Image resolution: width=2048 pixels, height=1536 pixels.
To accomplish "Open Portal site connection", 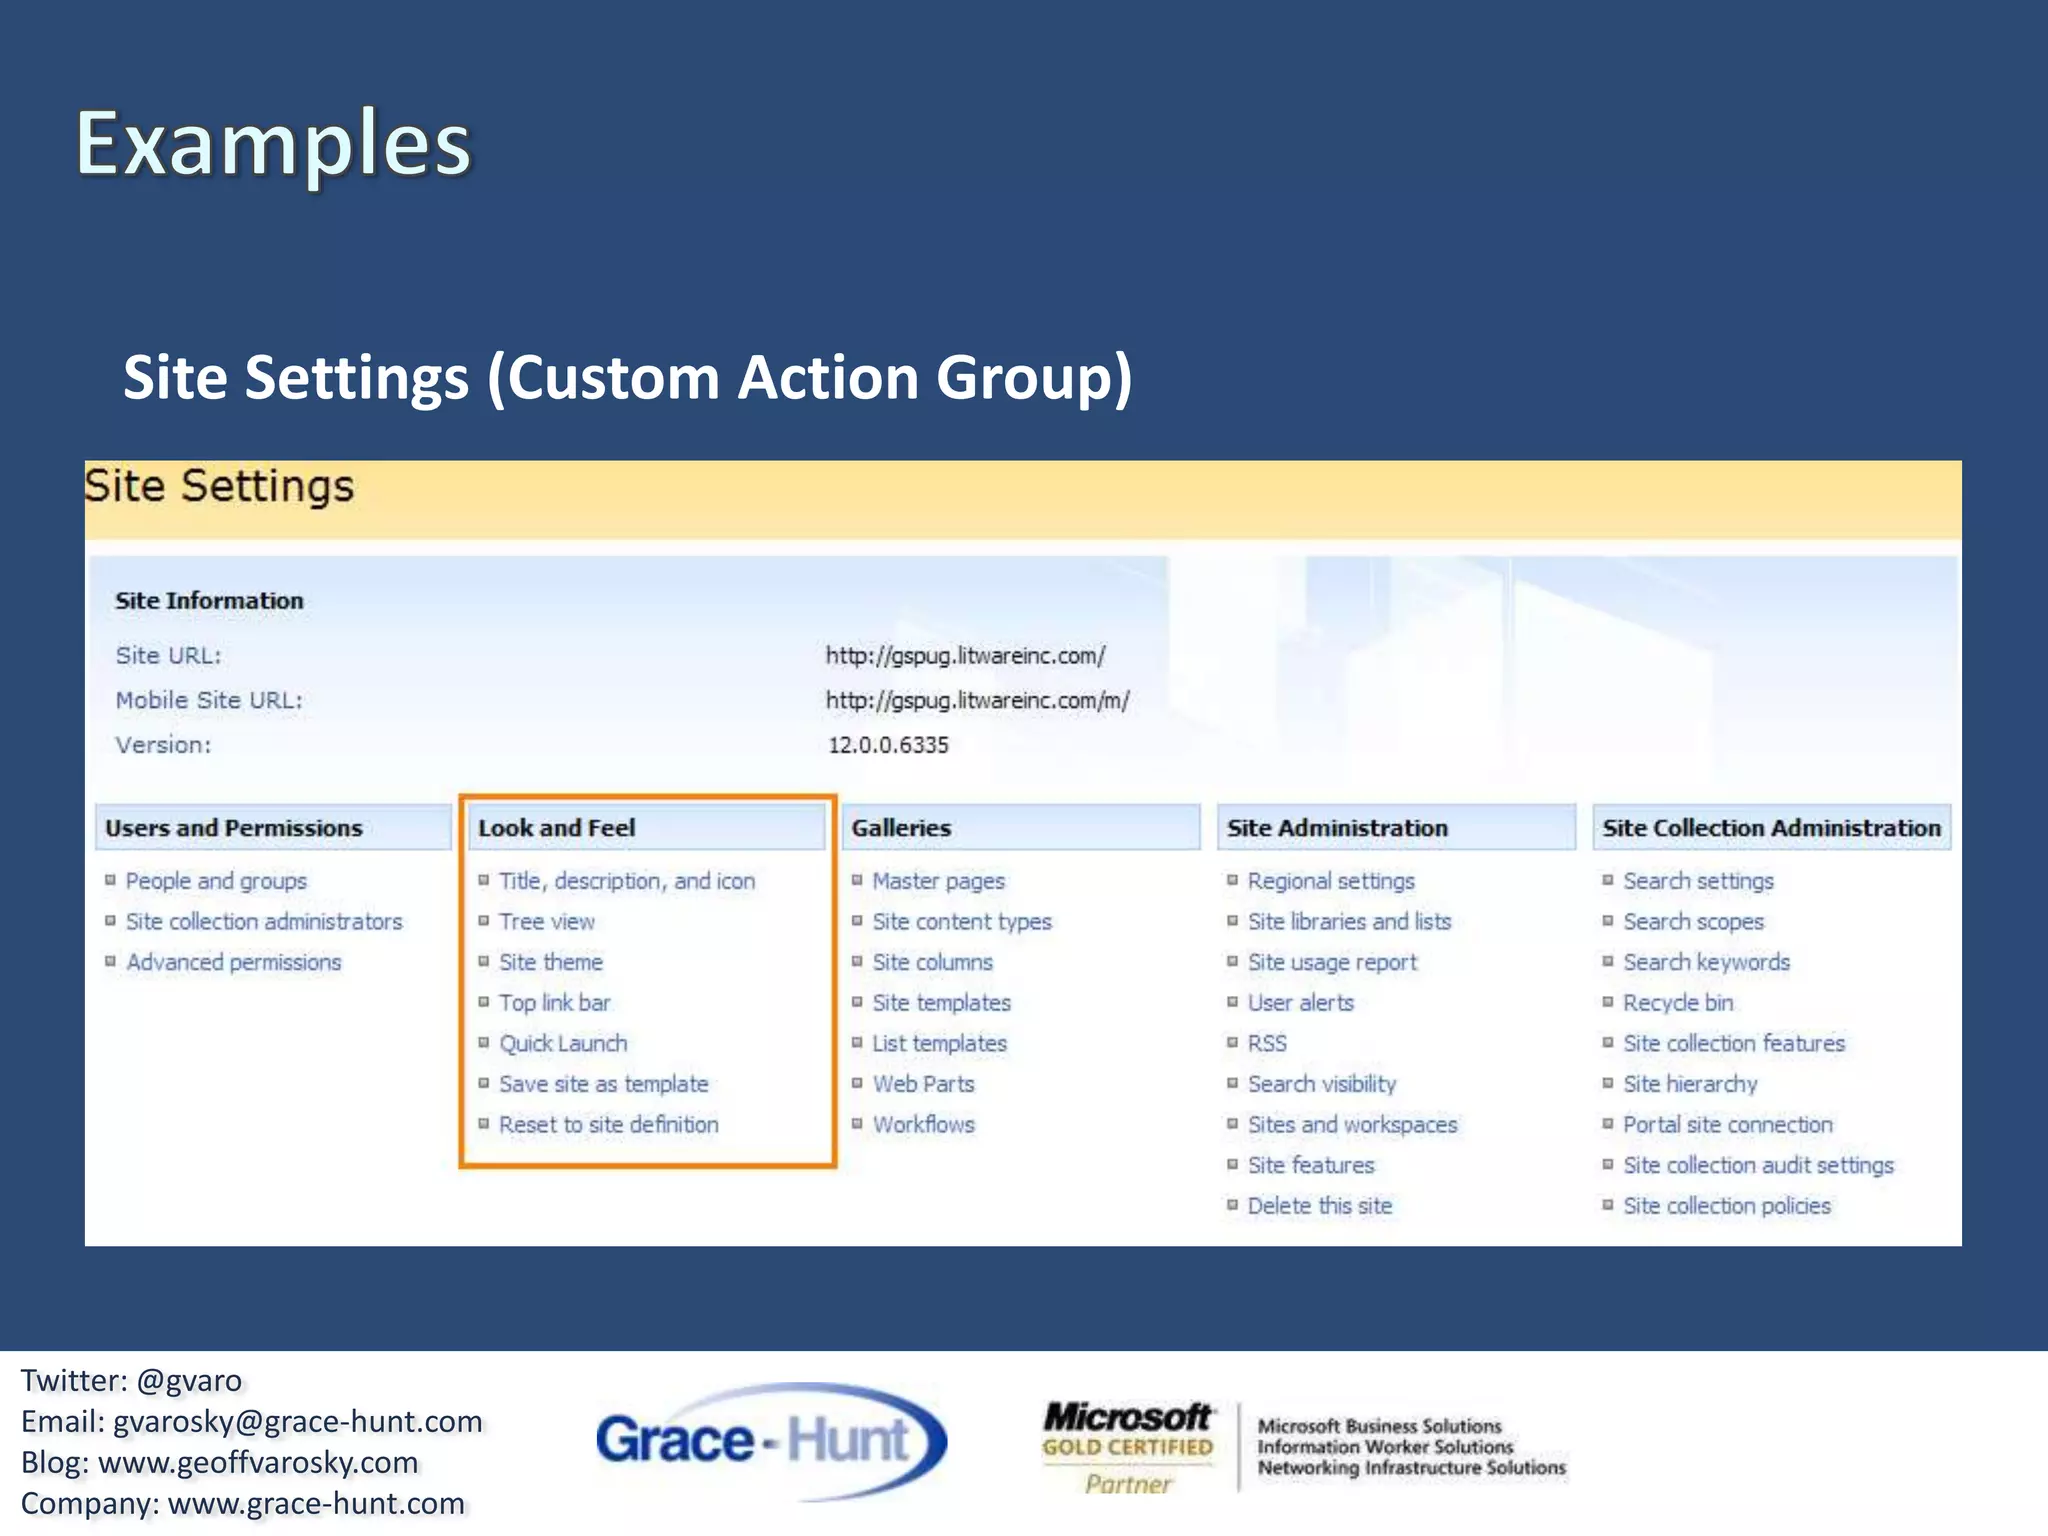I will [x=1728, y=1124].
